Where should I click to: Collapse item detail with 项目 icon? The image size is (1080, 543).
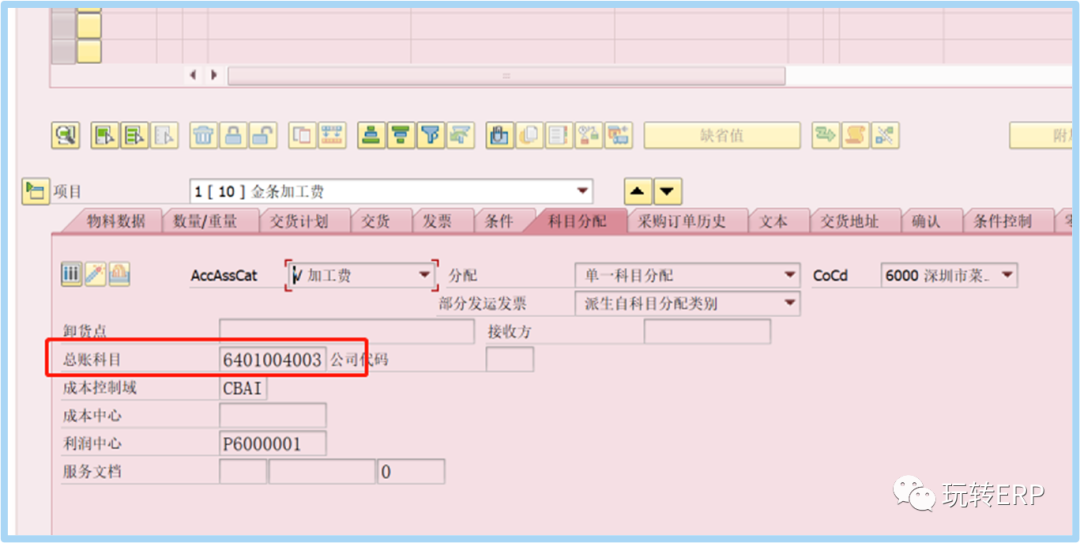click(35, 192)
